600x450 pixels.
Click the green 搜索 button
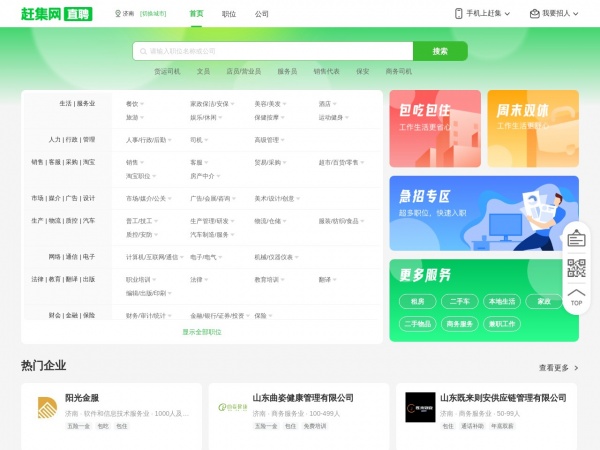440,51
